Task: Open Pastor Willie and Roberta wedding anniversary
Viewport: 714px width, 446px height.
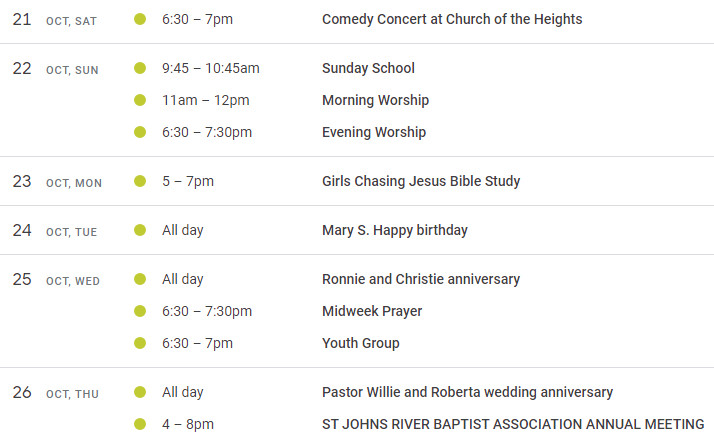Action: pos(467,392)
